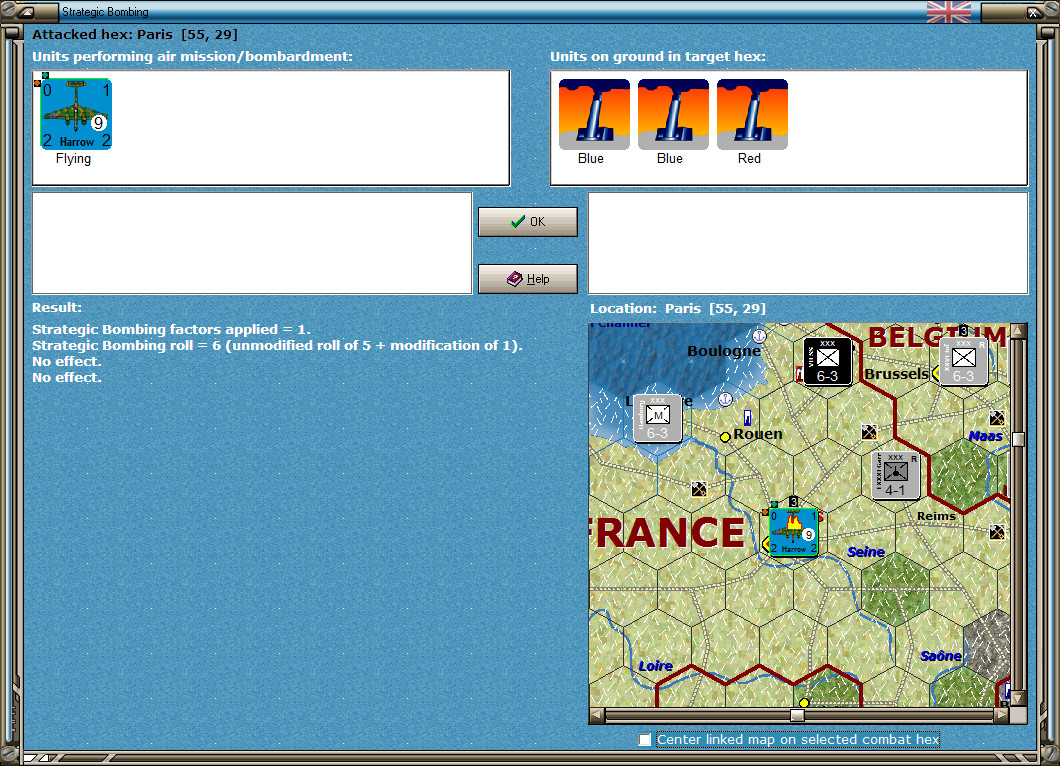Click the port anchor icon at Boulogne
Image resolution: width=1060 pixels, height=766 pixels.
coord(759,335)
